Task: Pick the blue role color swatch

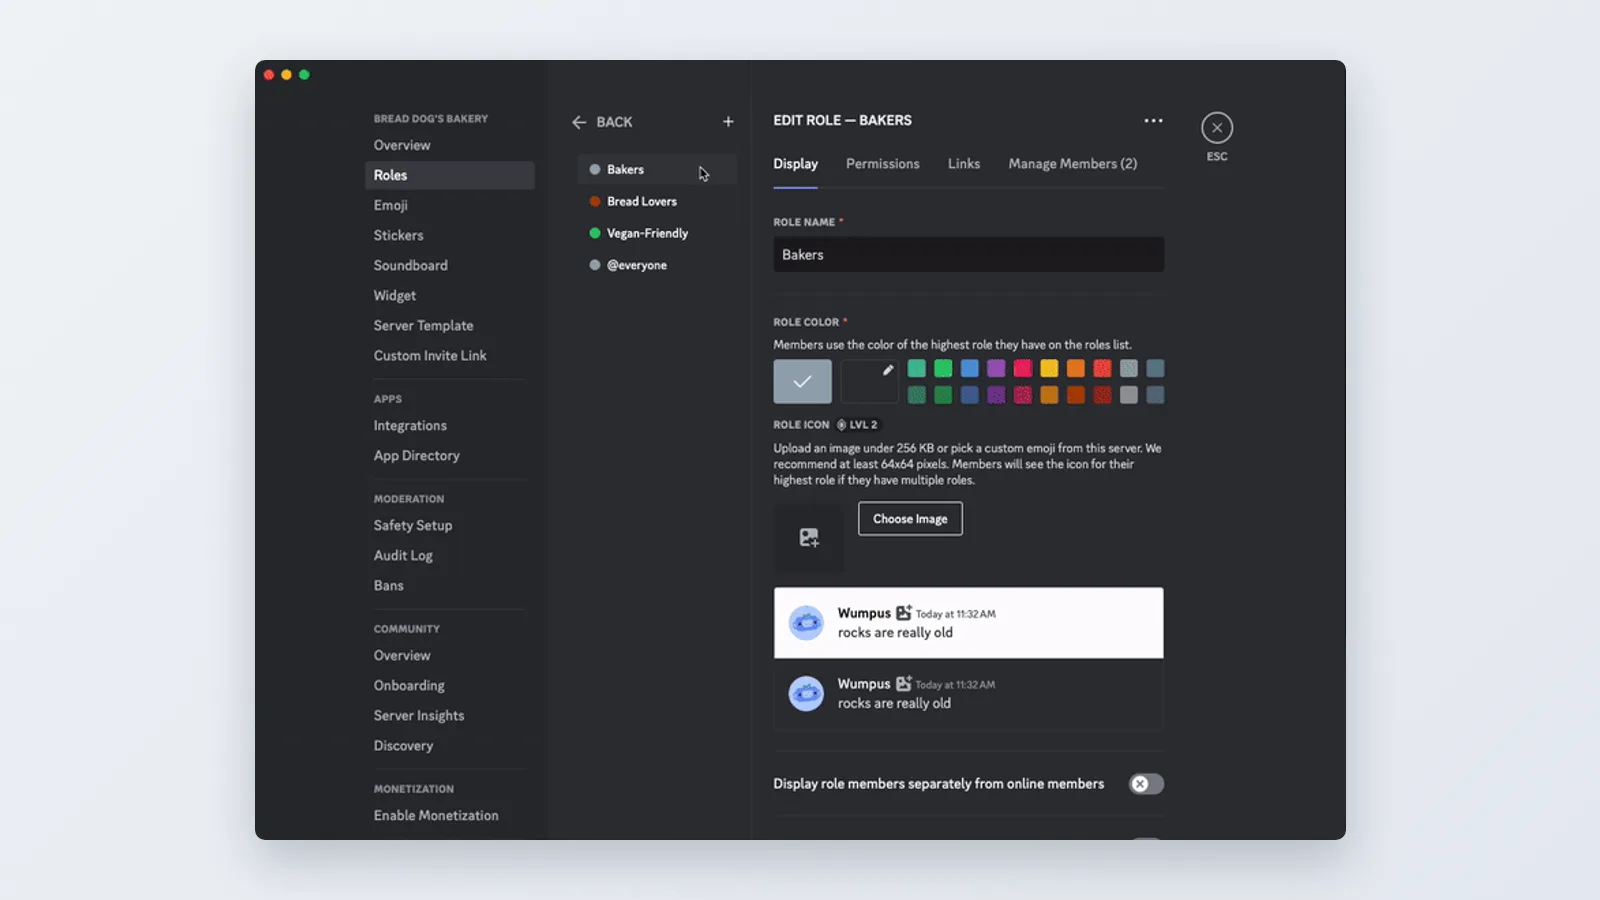Action: pos(969,369)
